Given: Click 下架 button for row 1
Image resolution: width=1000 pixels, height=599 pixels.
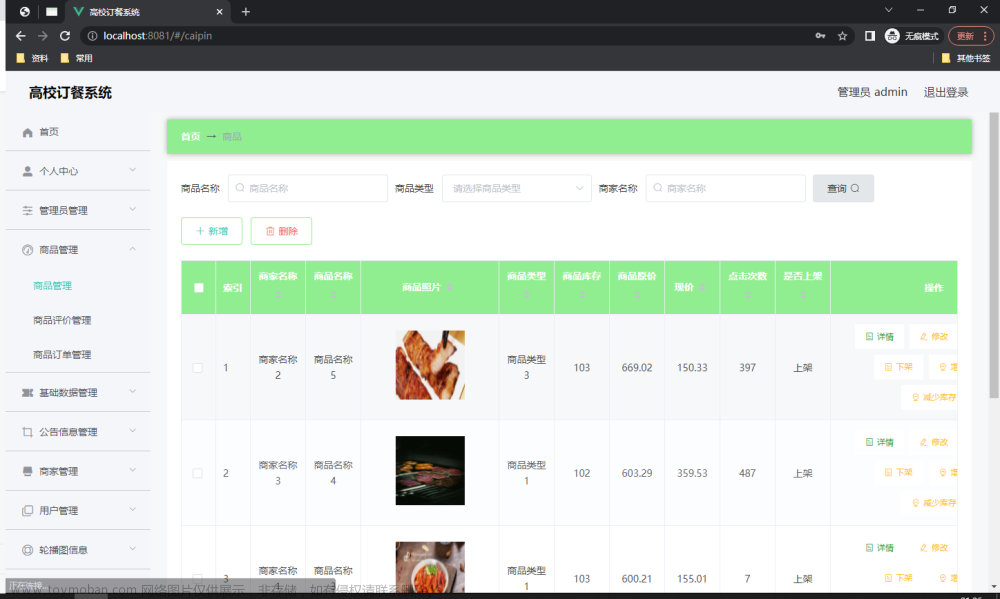Looking at the screenshot, I should [x=899, y=367].
